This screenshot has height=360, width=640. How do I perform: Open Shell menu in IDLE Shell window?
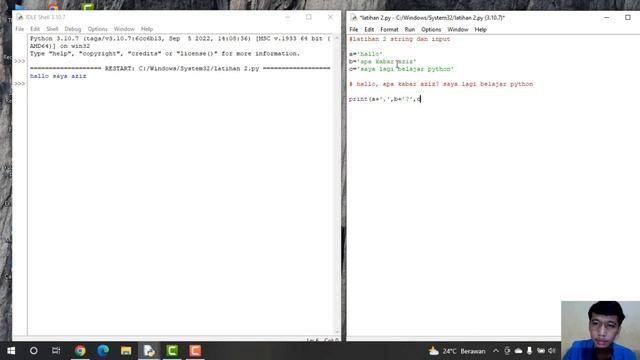point(52,29)
